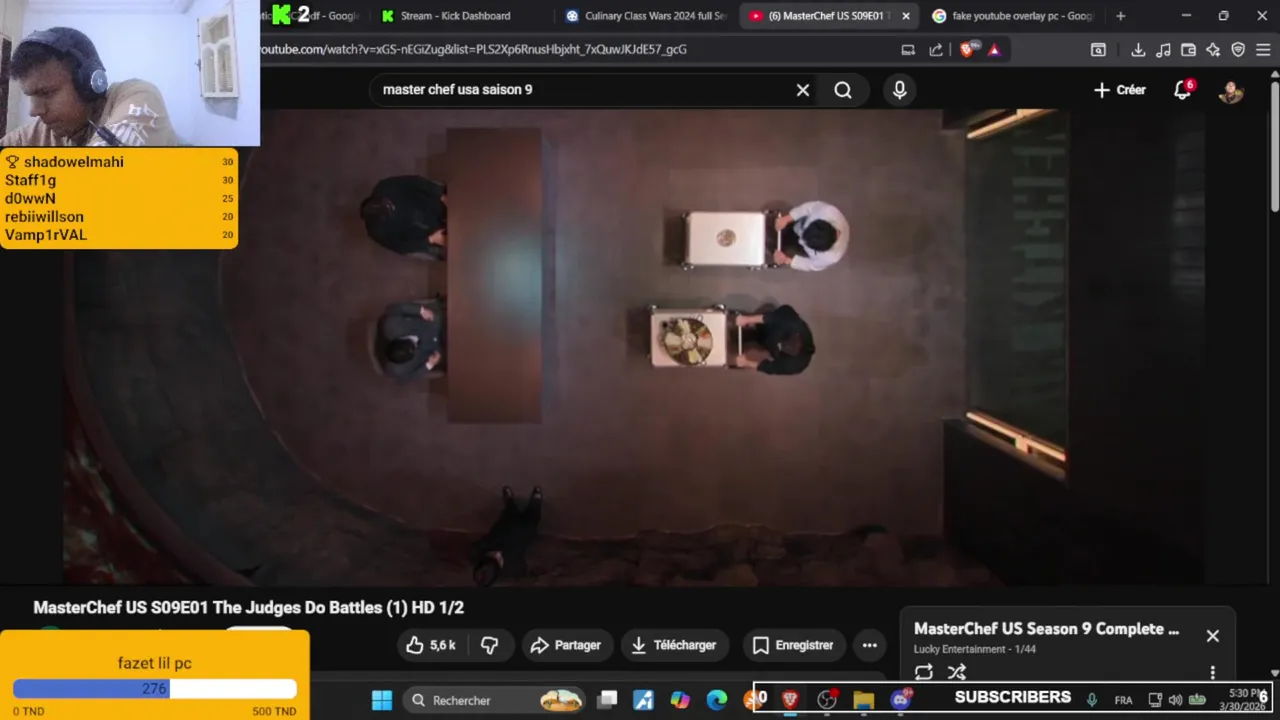Open File Explorer from the taskbar

864,700
